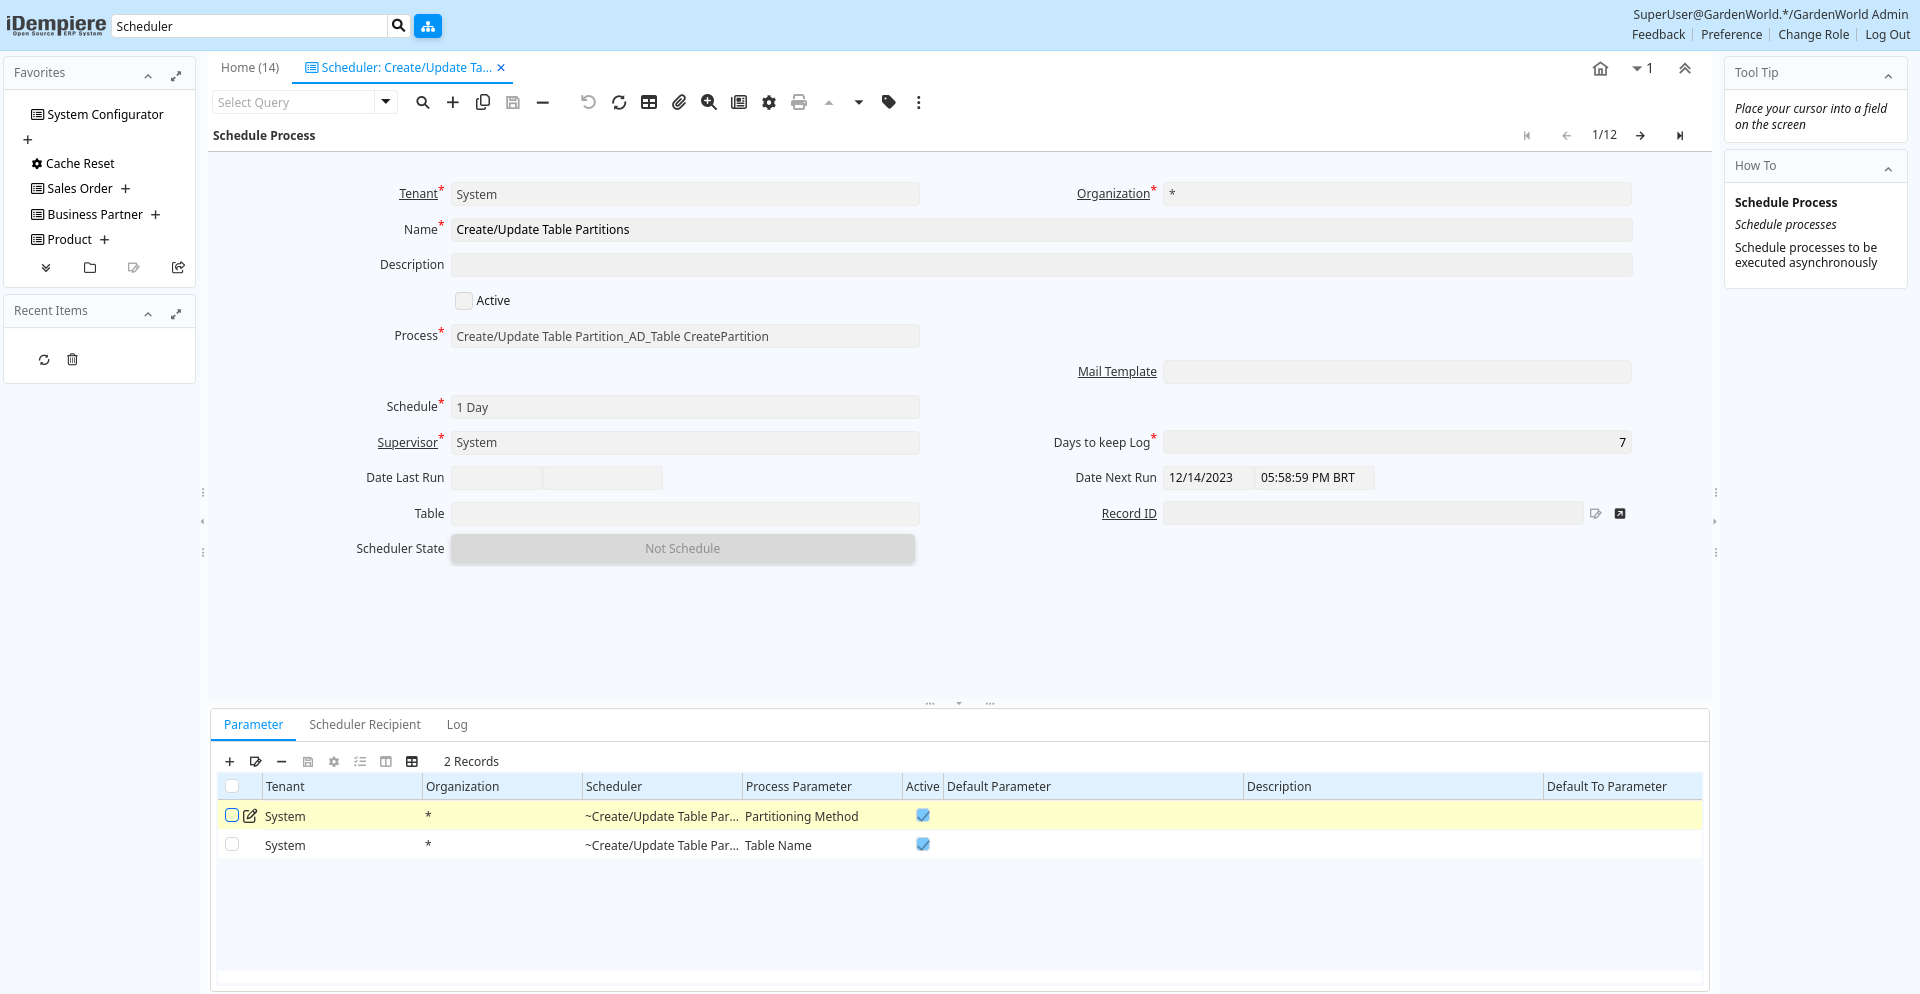Click the Change Role link
Image resolution: width=1920 pixels, height=994 pixels.
coord(1813,35)
